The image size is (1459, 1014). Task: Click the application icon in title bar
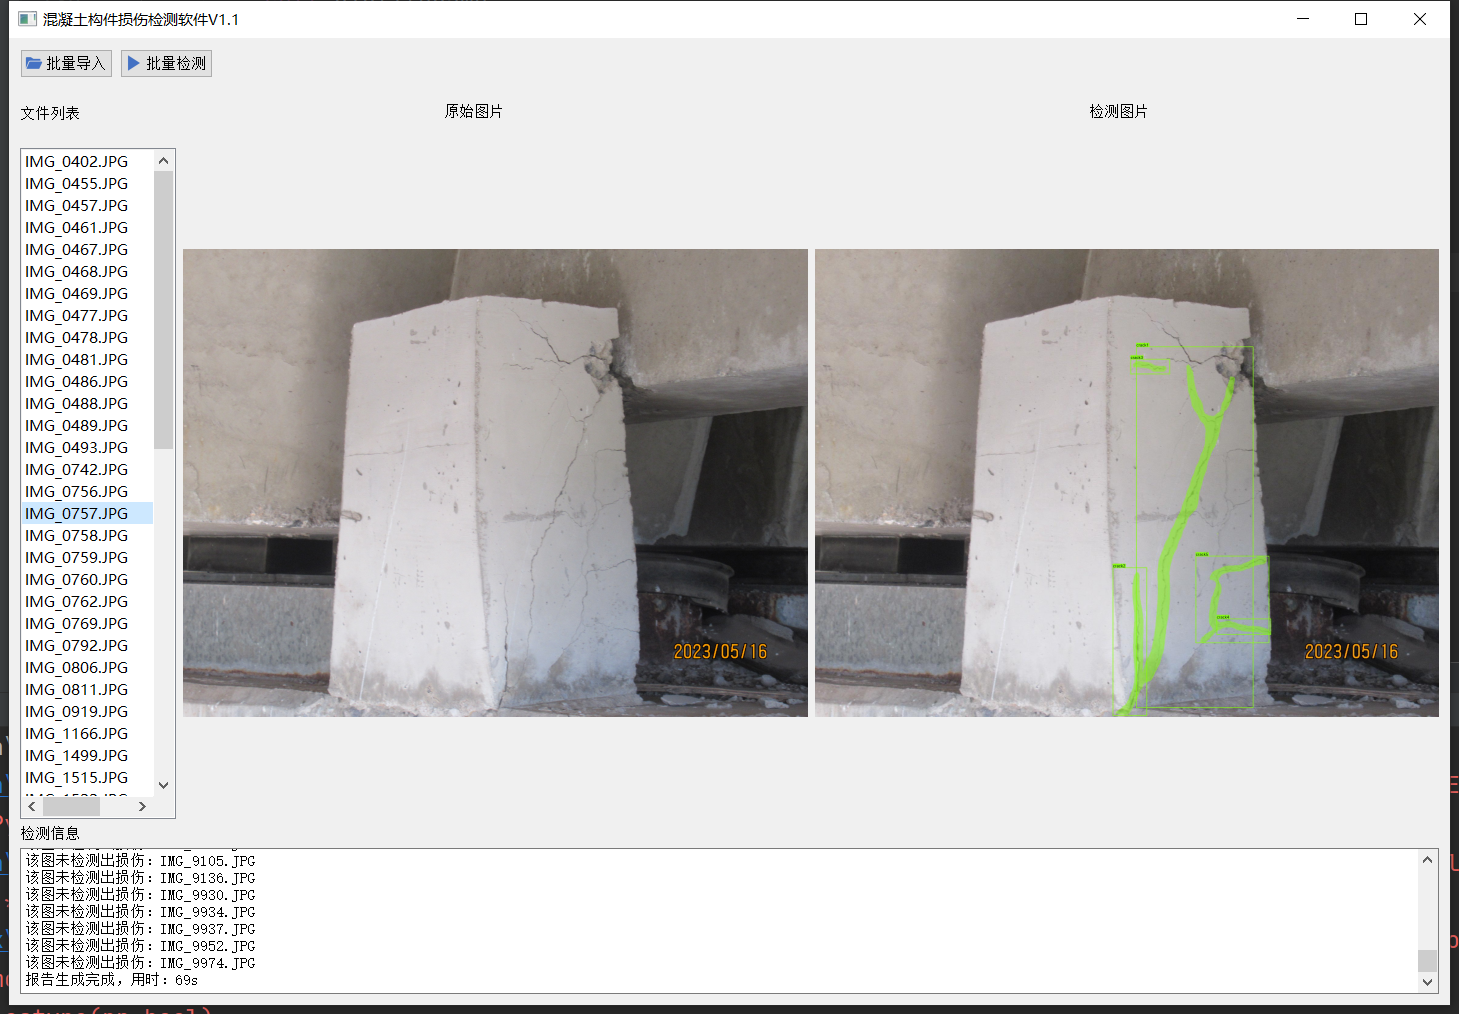coord(27,19)
